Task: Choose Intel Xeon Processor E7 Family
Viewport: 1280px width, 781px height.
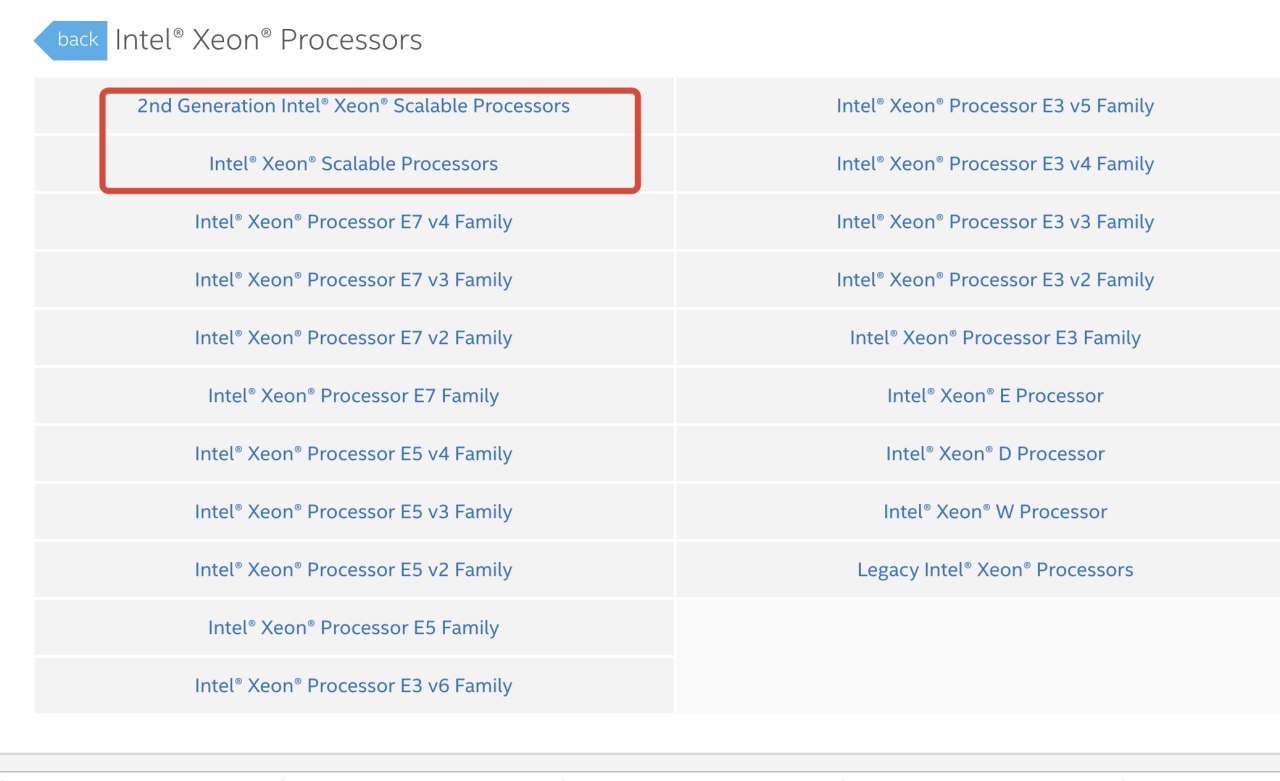Action: click(x=353, y=396)
